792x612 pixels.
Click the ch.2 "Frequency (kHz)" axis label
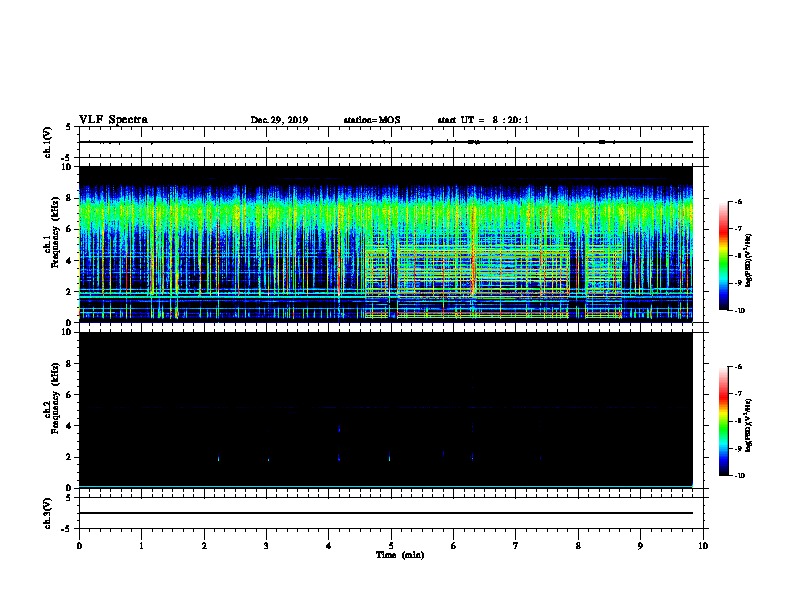pyautogui.click(x=55, y=398)
